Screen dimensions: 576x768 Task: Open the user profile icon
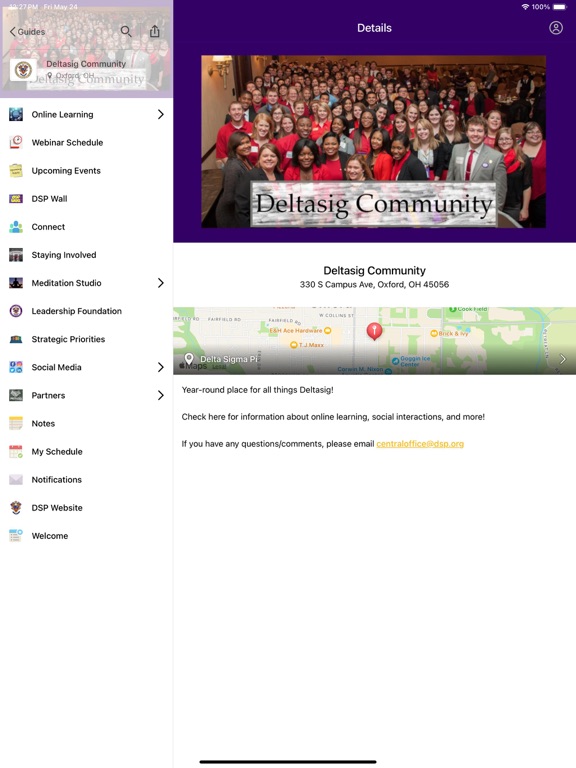(555, 28)
